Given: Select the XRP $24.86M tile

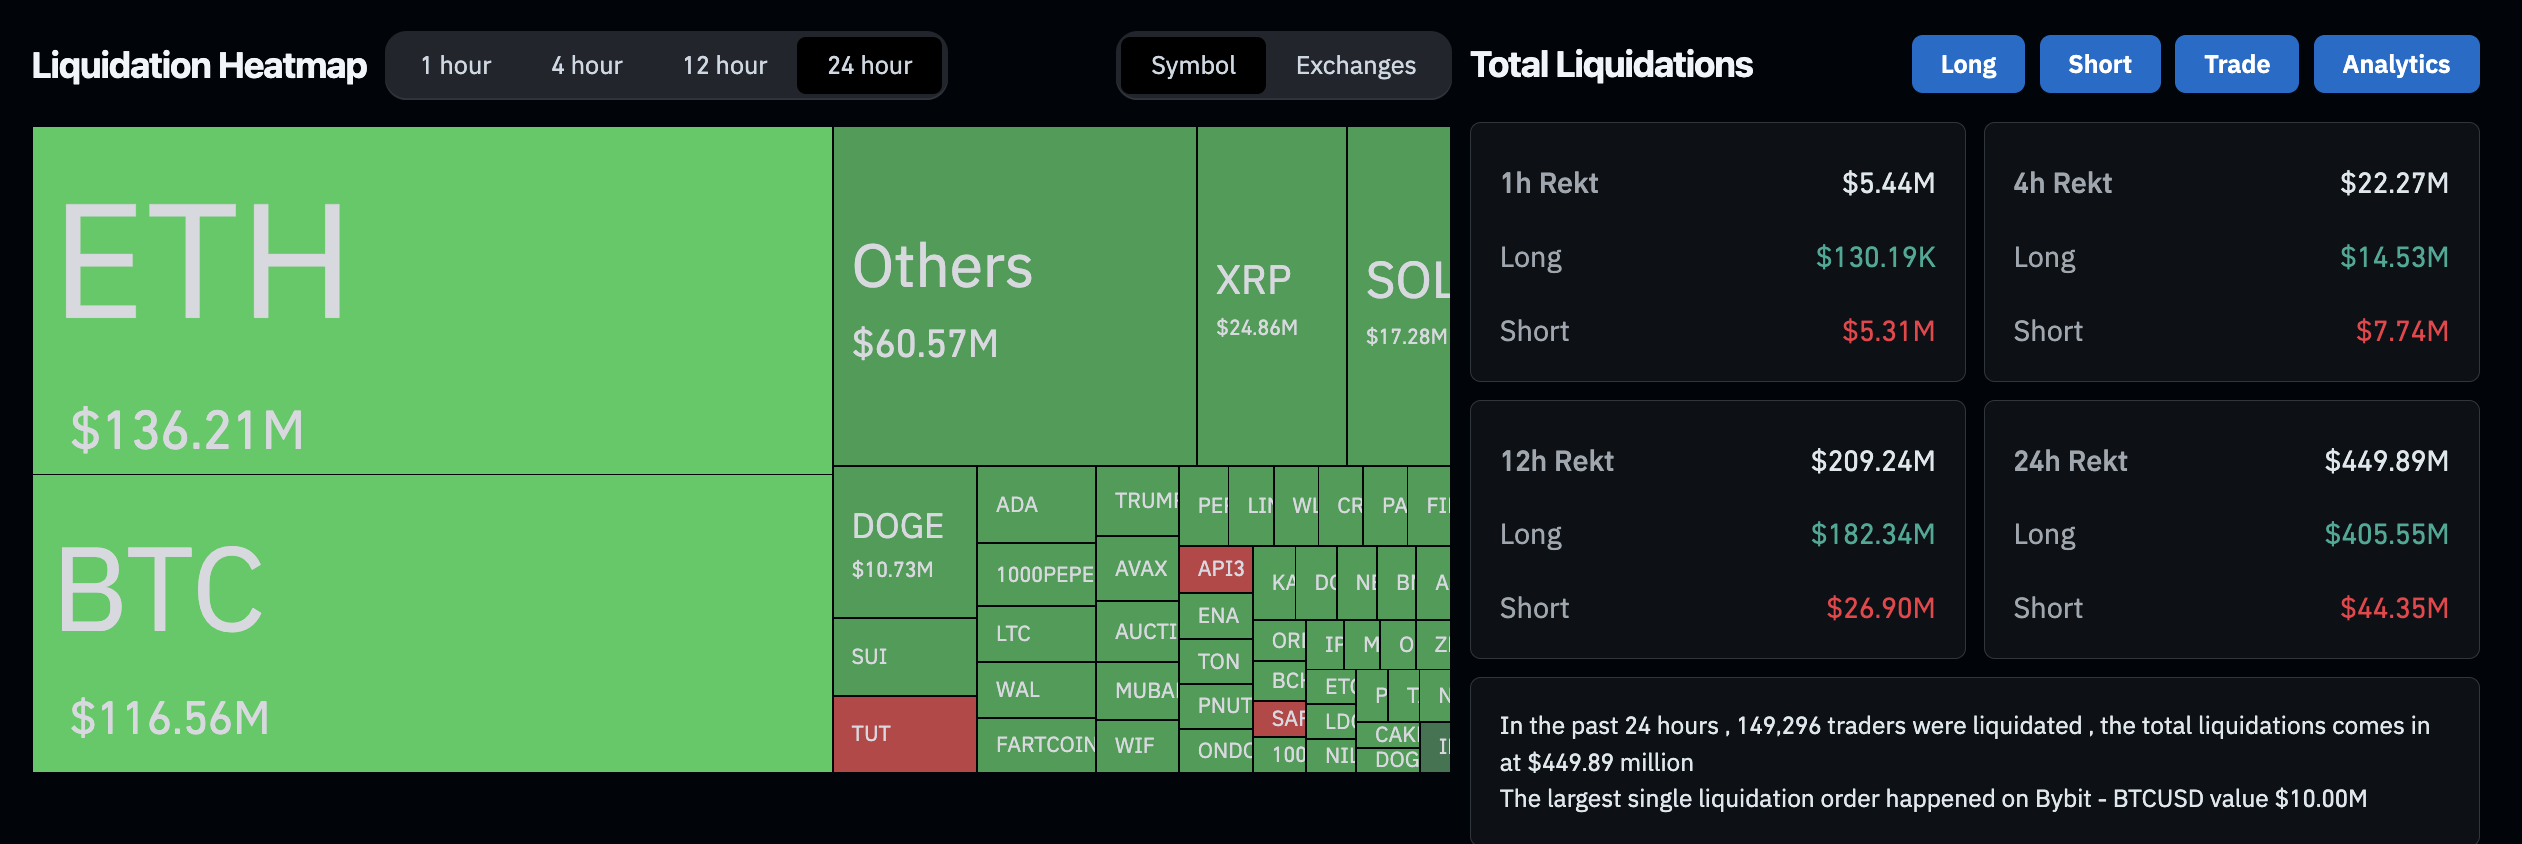Looking at the screenshot, I should click(x=1272, y=296).
